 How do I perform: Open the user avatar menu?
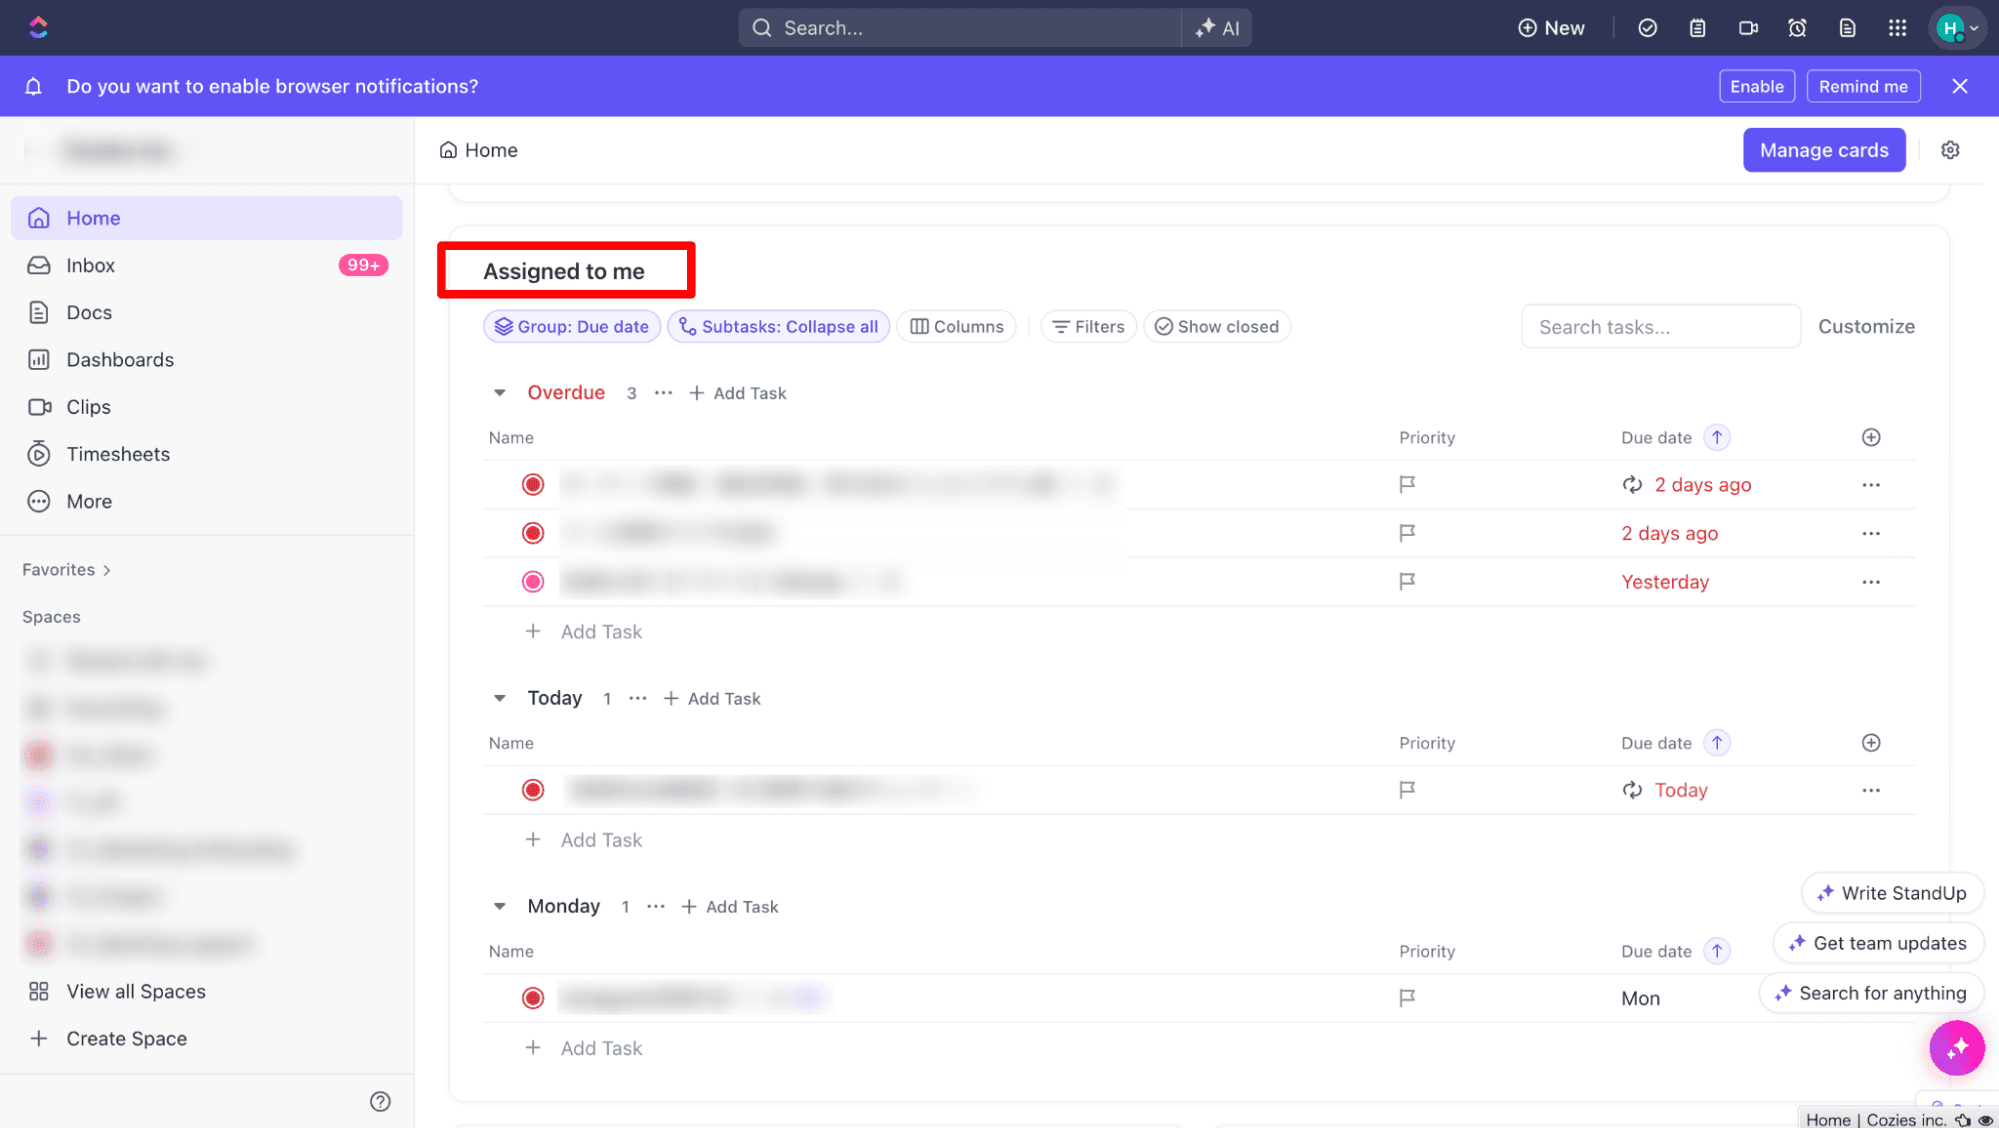(x=1957, y=28)
